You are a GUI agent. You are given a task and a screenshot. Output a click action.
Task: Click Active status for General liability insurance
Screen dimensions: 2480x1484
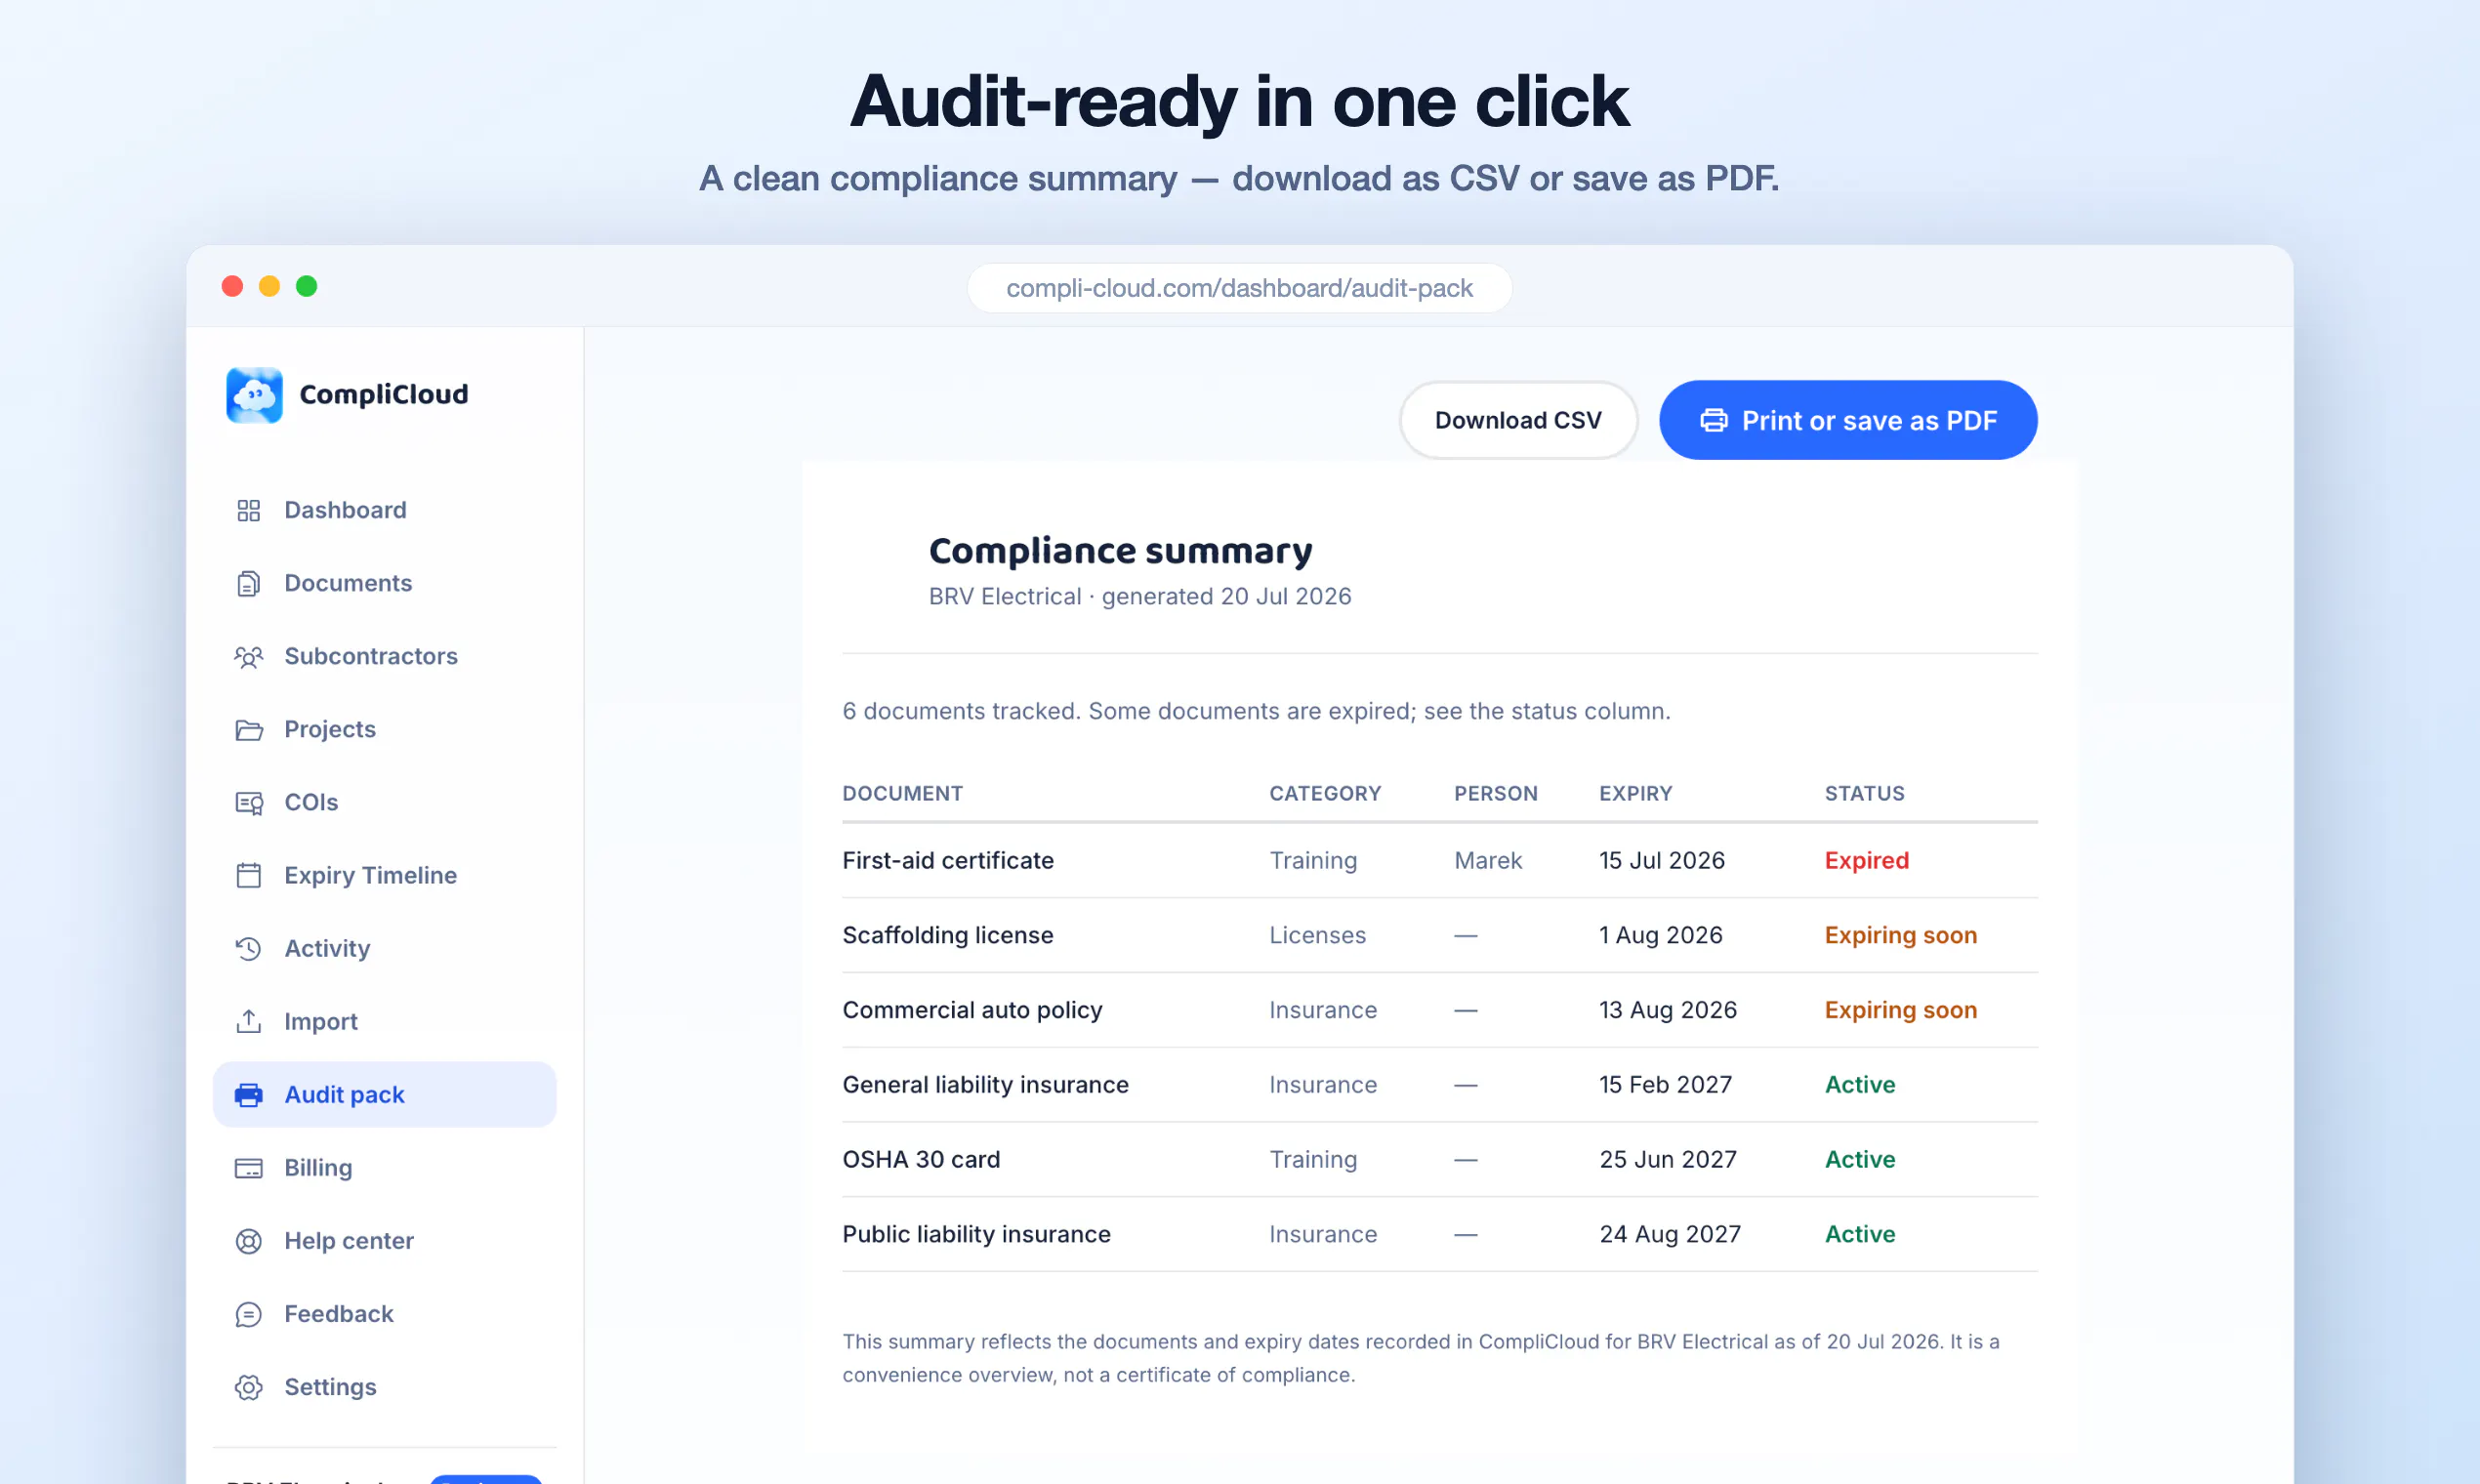coord(1860,1085)
